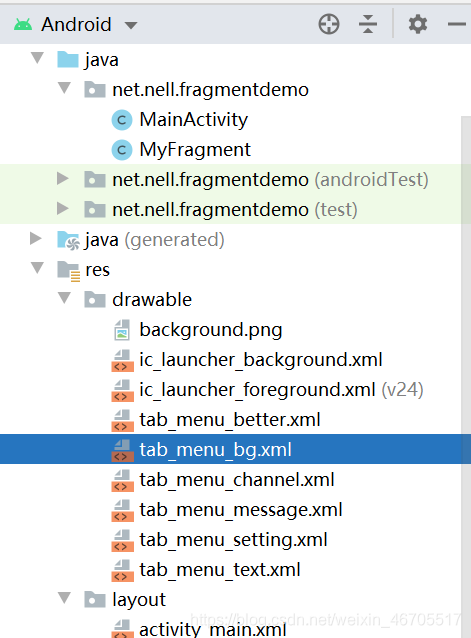The height and width of the screenshot is (638, 471).
Task: Click the MainActivity class icon
Action: pyautogui.click(x=122, y=120)
